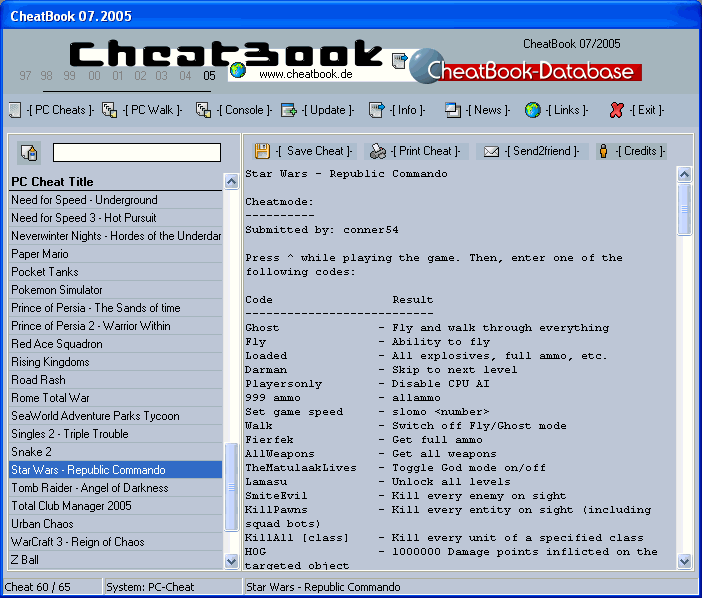Click the cheat list scrollbar thumb

[x=231, y=487]
